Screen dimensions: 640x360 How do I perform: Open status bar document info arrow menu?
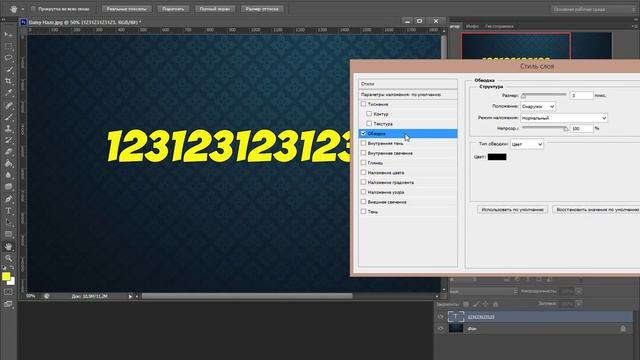click(x=130, y=296)
